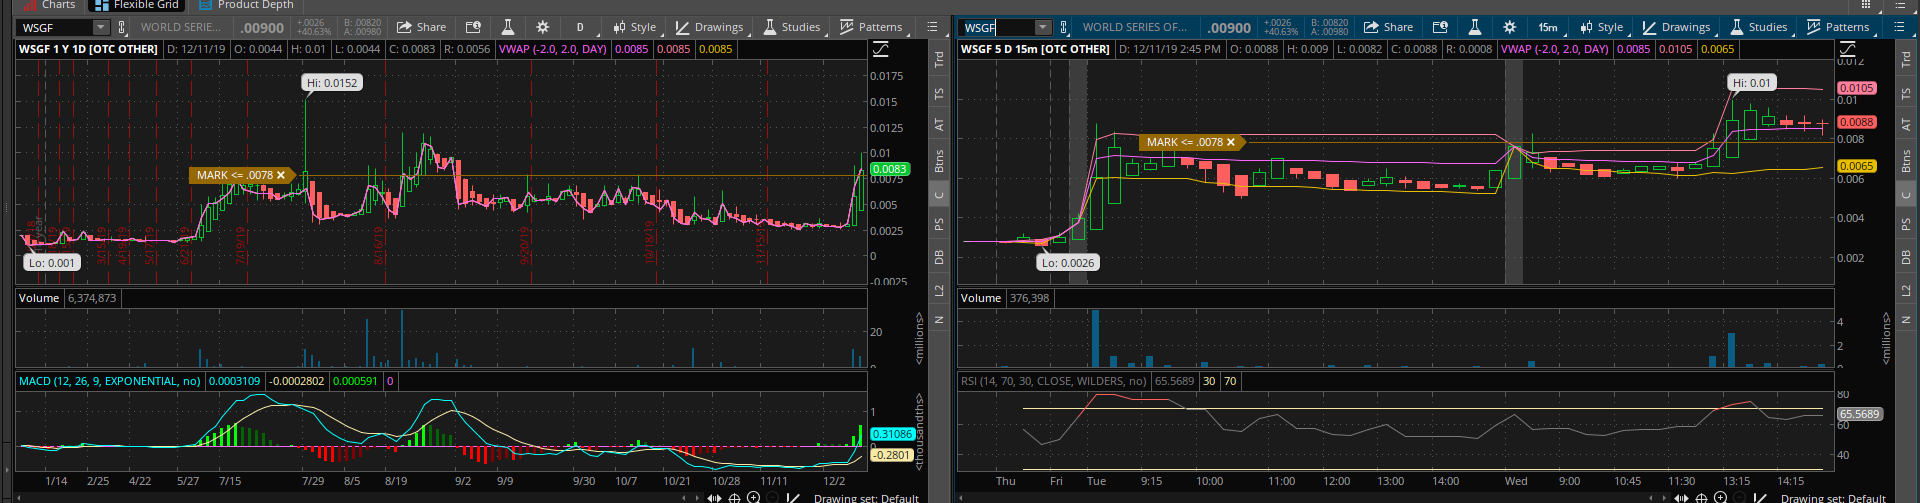Expand the WSGF symbol dropdown on left chart
This screenshot has width=1920, height=503.
[x=100, y=27]
